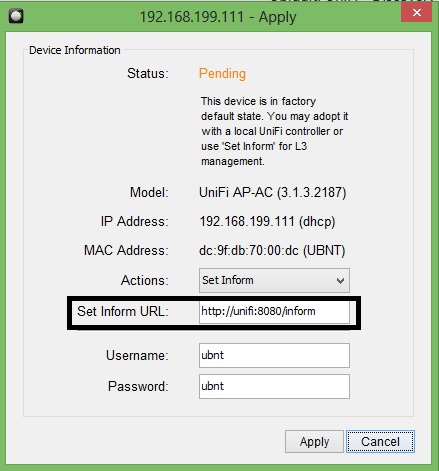Click the MAC Address label
The height and width of the screenshot is (471, 439).
[126, 251]
